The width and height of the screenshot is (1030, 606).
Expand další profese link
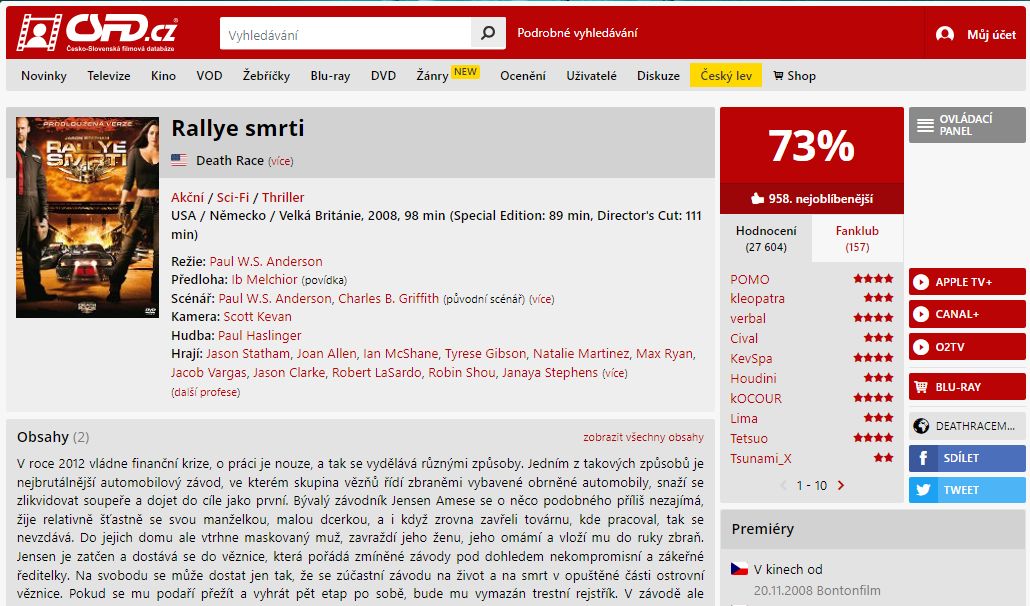(206, 392)
